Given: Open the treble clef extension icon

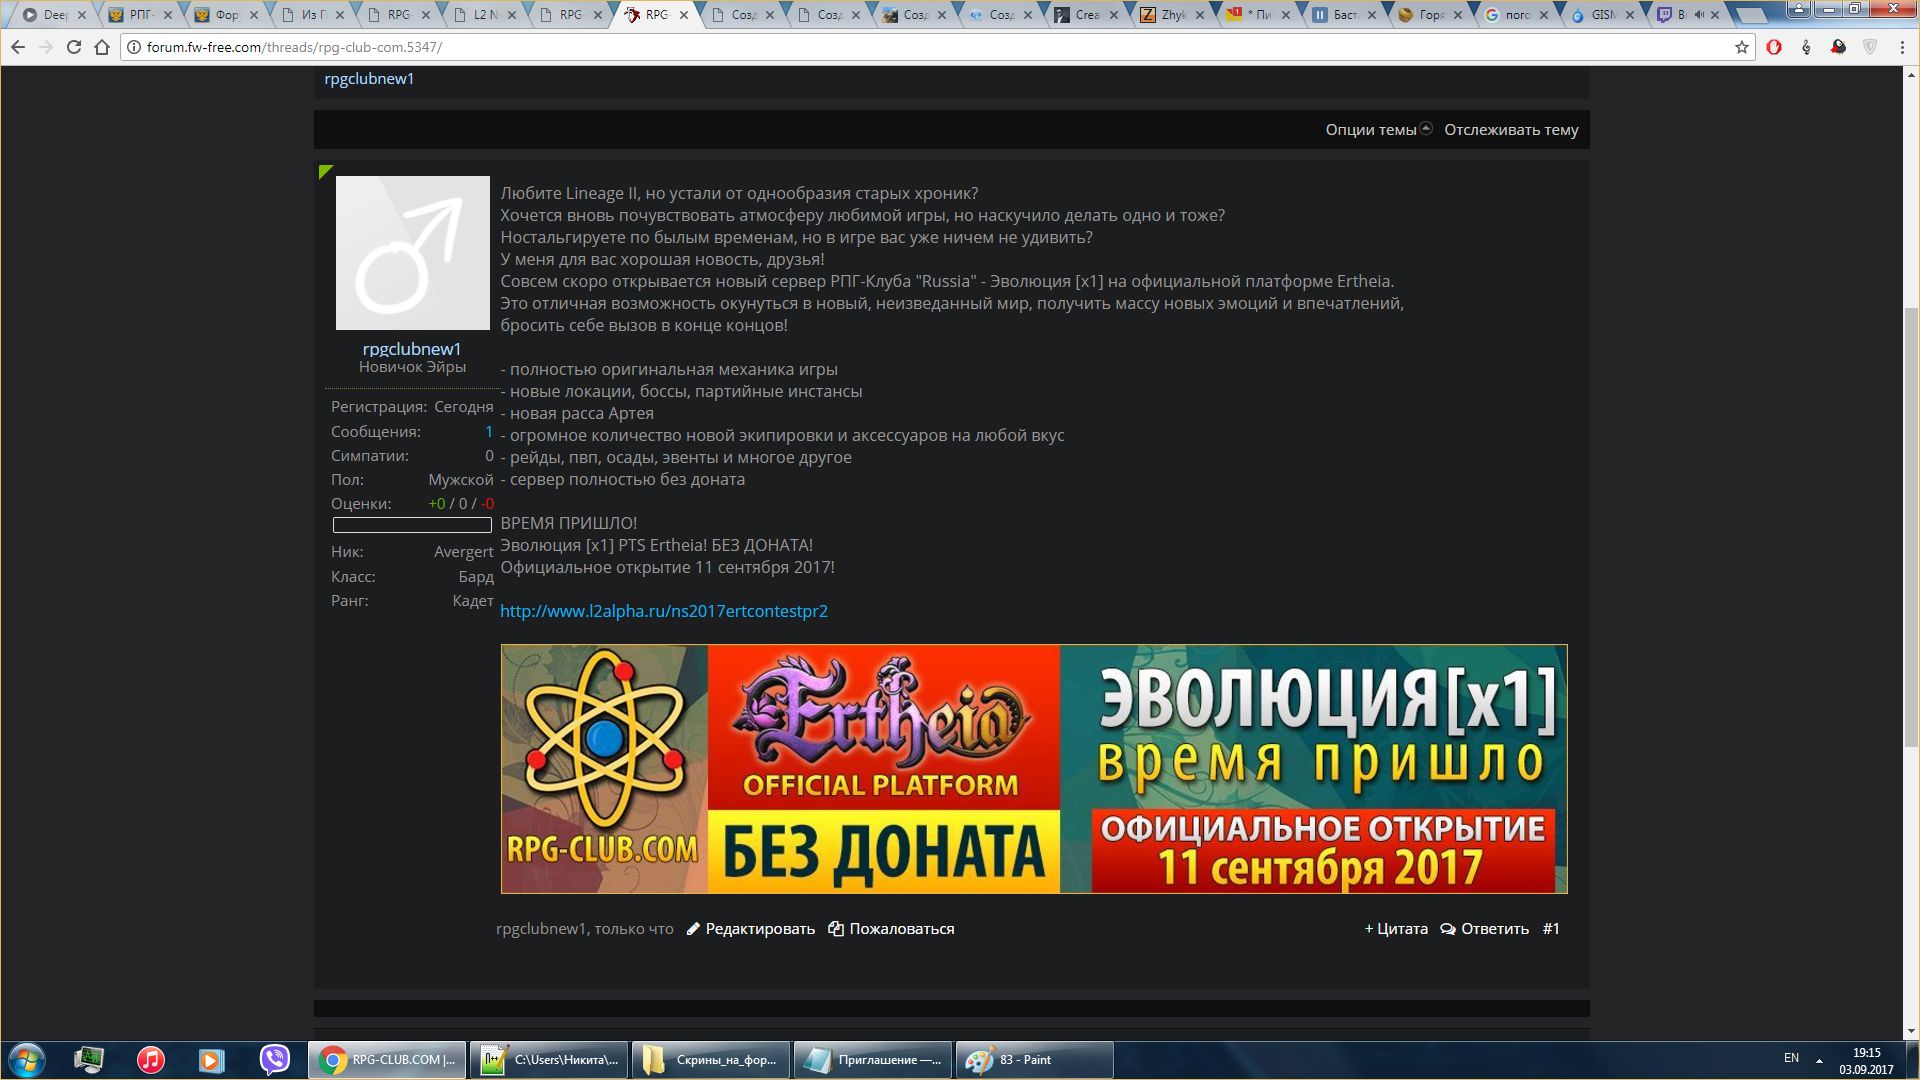Looking at the screenshot, I should [1806, 47].
